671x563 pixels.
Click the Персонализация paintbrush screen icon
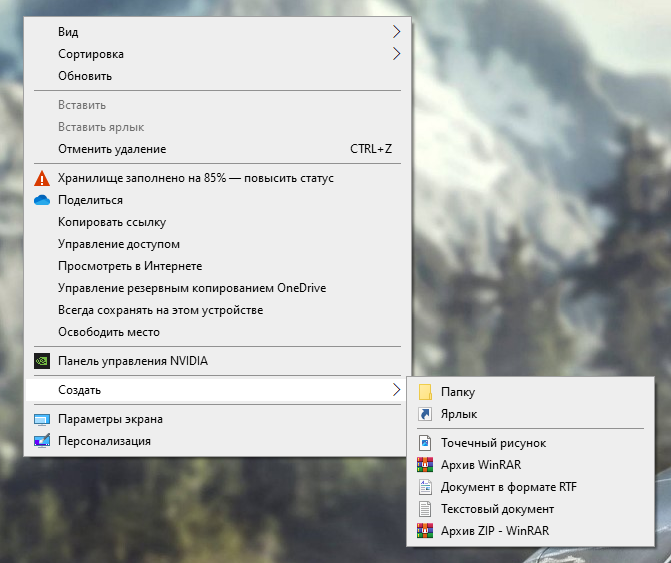(42, 441)
